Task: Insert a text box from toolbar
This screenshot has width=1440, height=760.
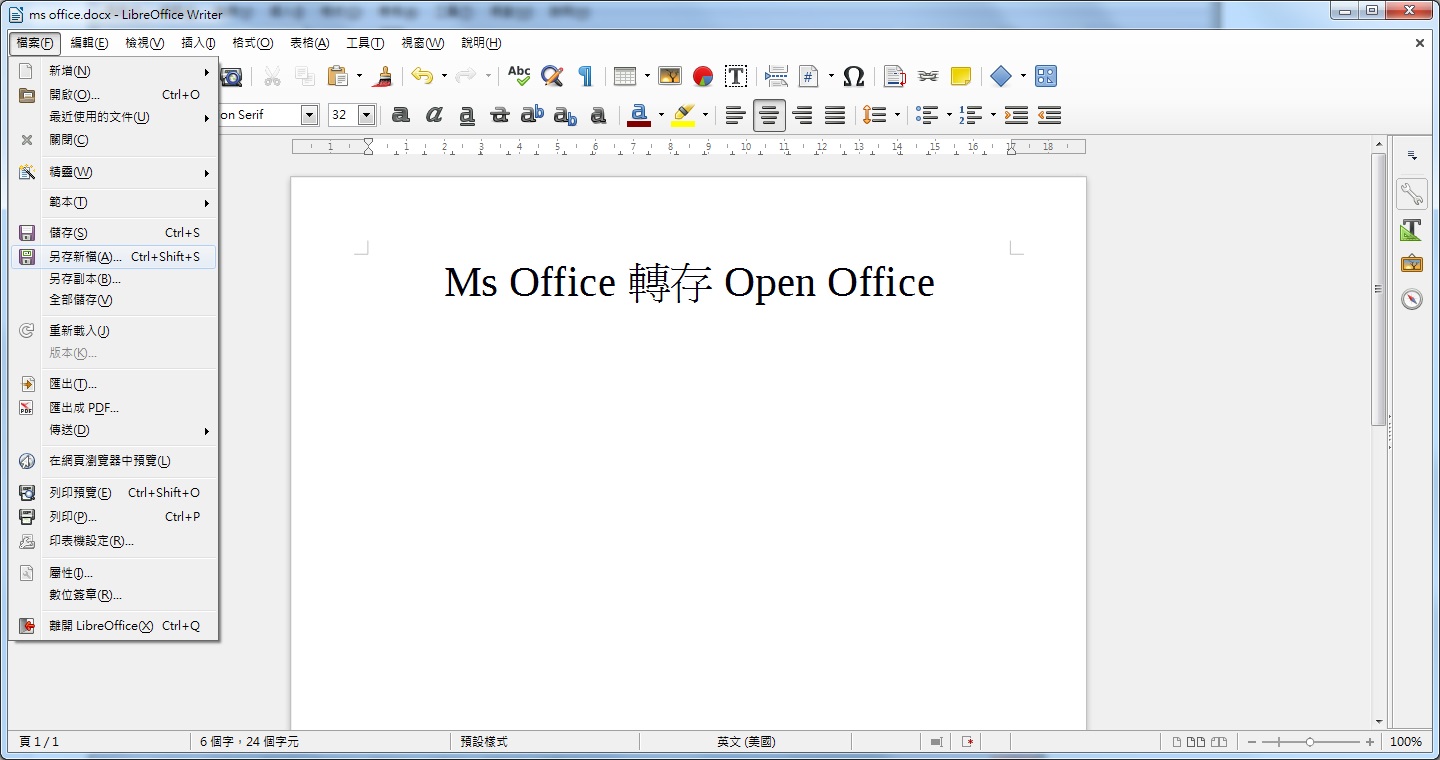Action: coord(736,76)
